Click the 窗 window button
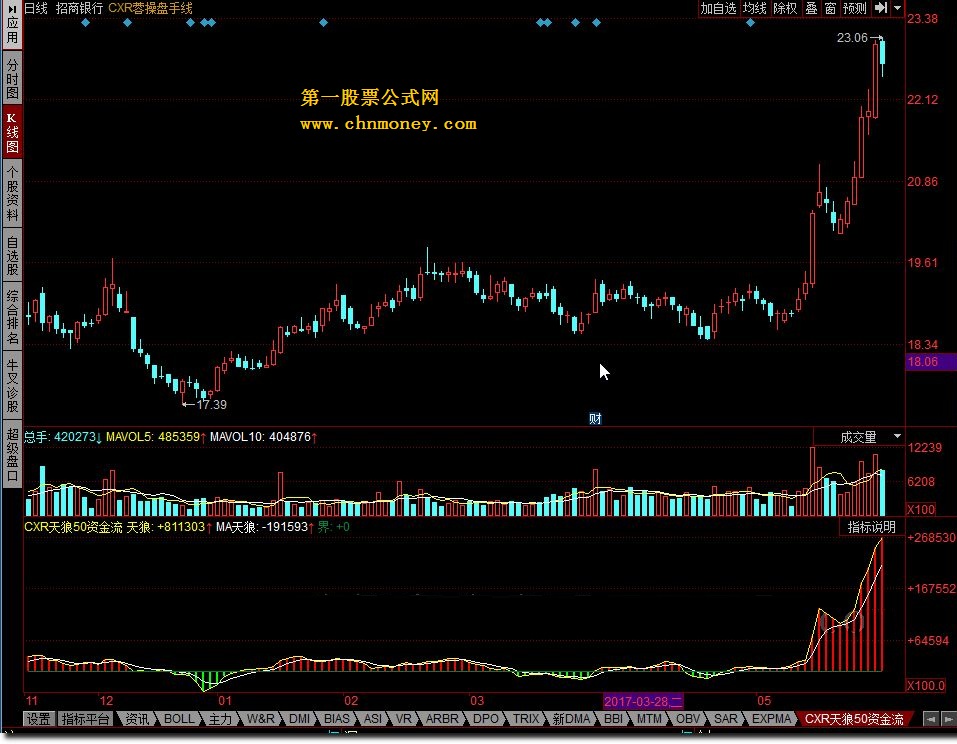The height and width of the screenshot is (744, 957). pos(830,8)
